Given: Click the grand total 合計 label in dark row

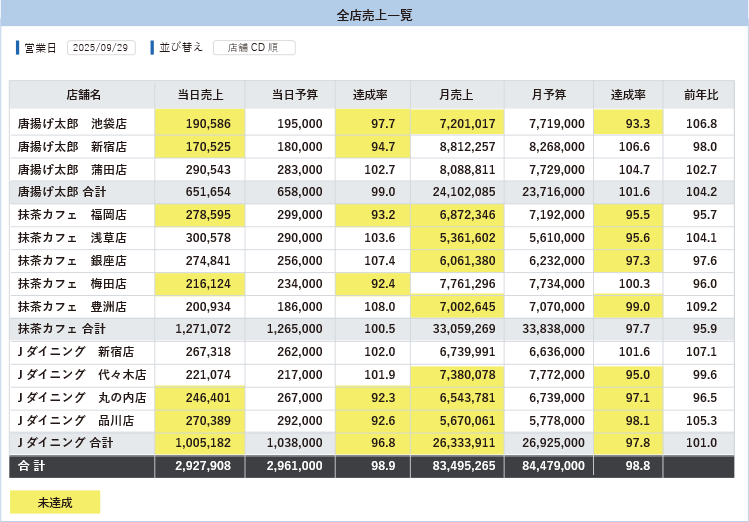Looking at the screenshot, I should tap(32, 466).
